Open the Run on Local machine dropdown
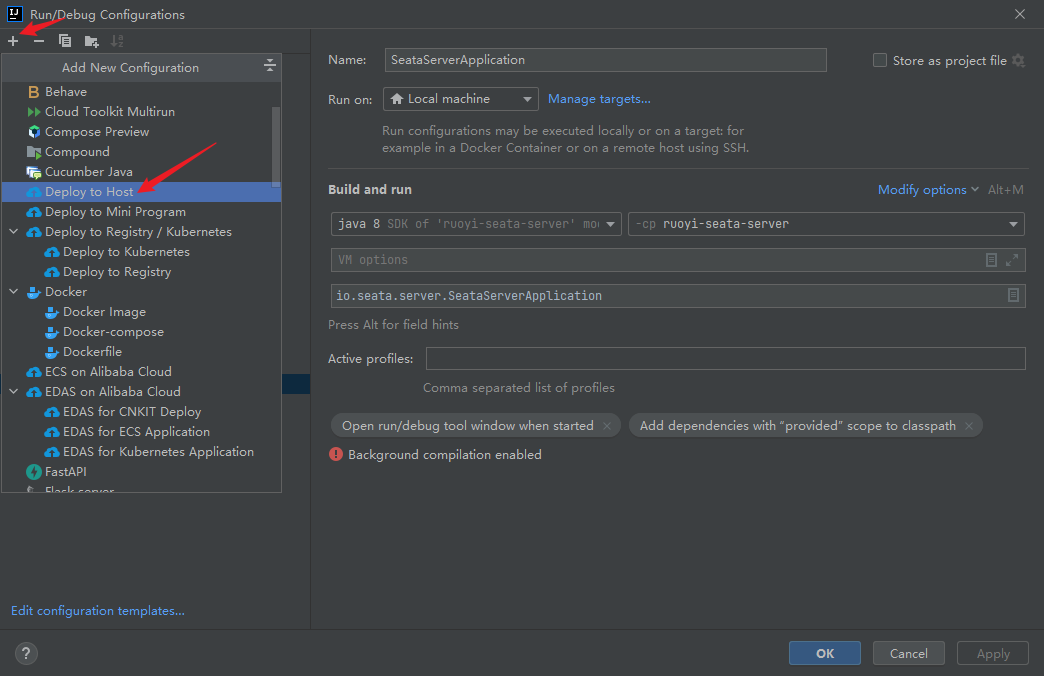 pos(461,99)
